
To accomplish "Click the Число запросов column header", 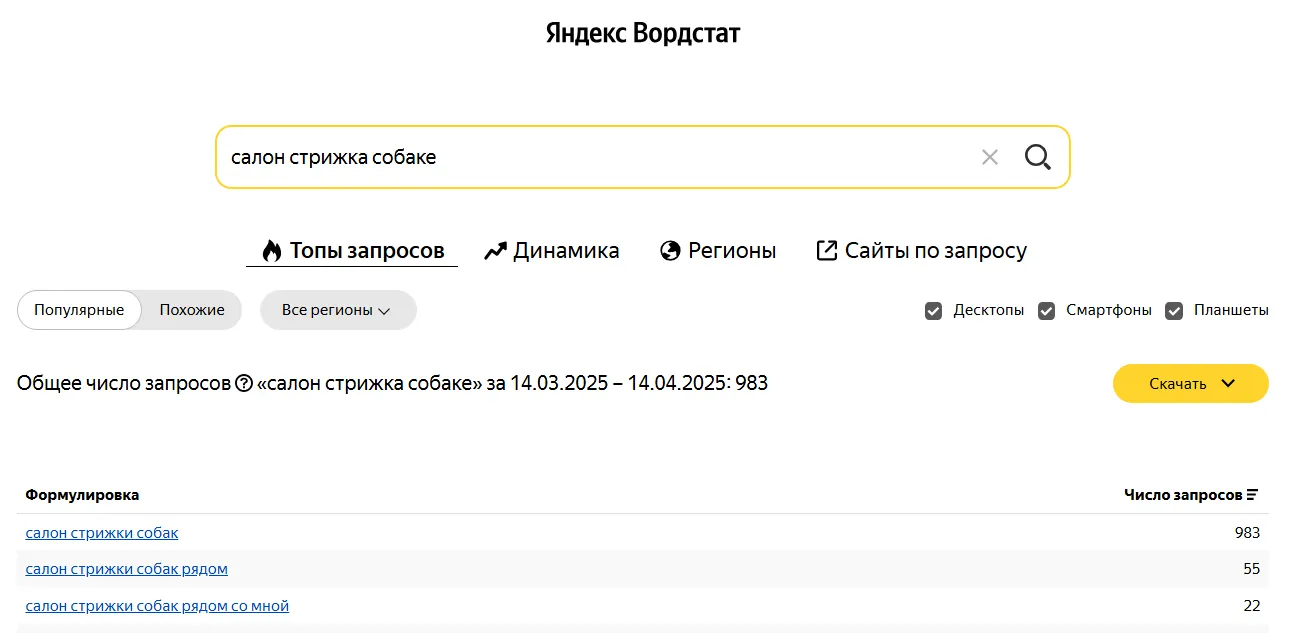I will tap(1183, 495).
